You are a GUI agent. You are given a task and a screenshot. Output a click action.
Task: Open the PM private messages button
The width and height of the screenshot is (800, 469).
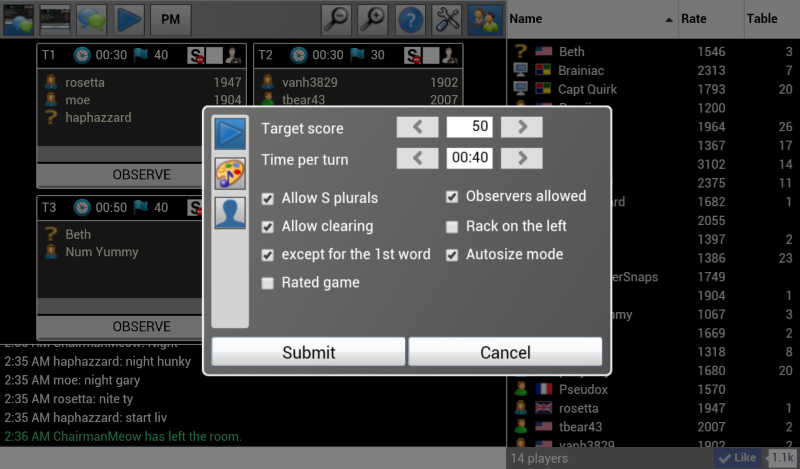tap(171, 19)
